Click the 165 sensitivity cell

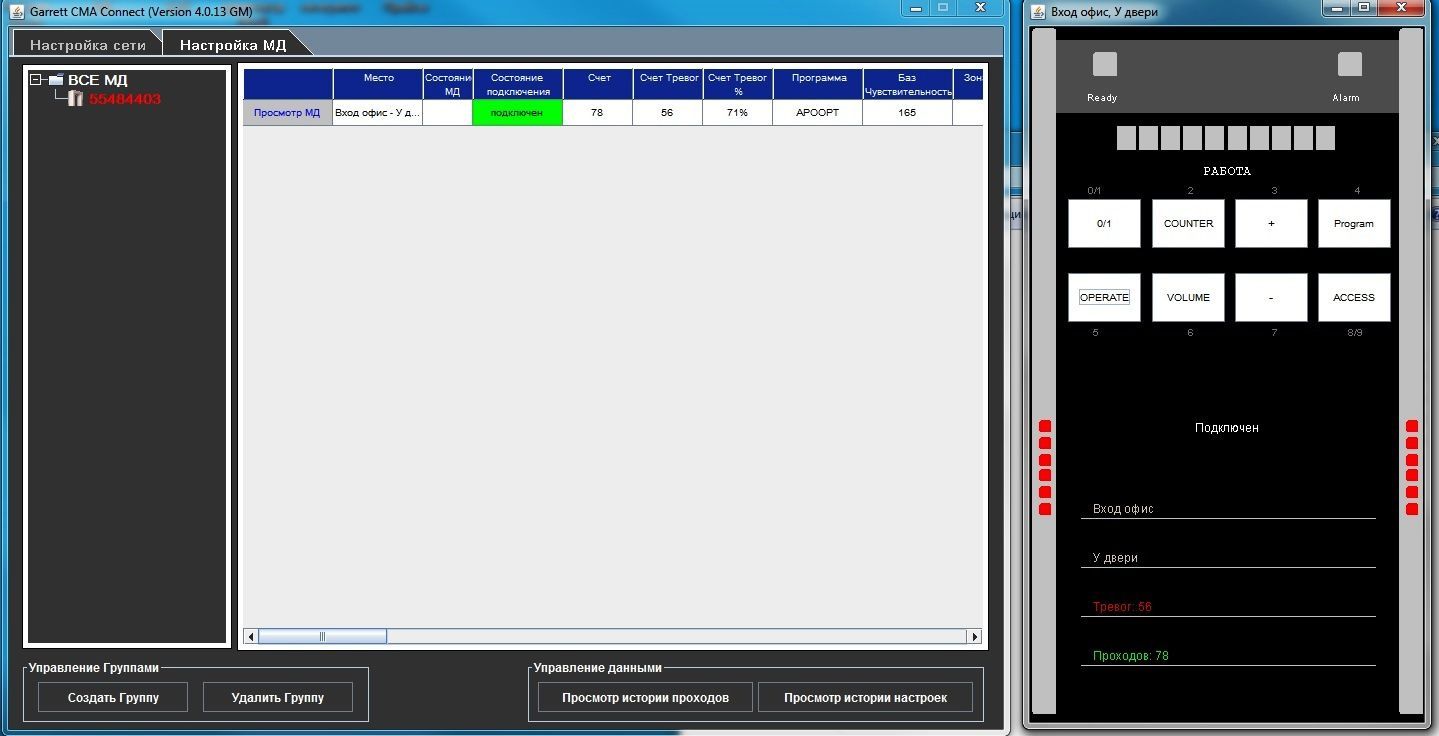[x=907, y=113]
